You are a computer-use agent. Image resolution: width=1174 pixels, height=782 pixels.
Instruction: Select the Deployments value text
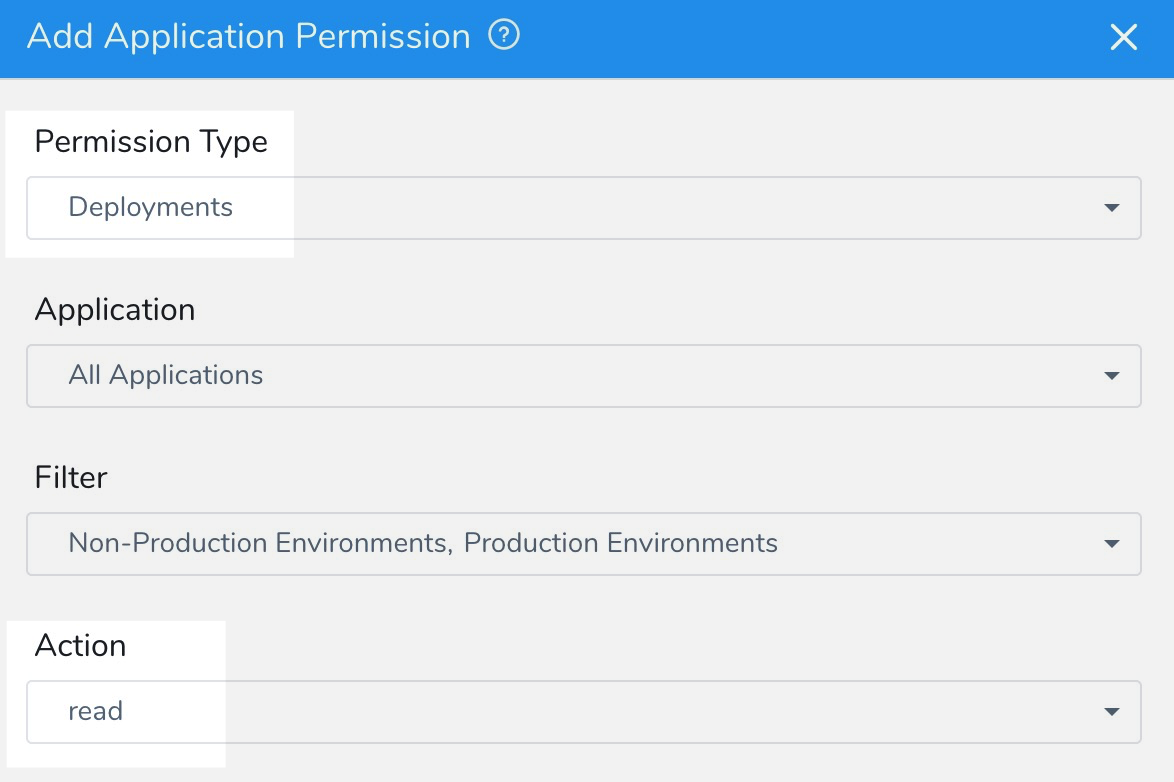[150, 207]
